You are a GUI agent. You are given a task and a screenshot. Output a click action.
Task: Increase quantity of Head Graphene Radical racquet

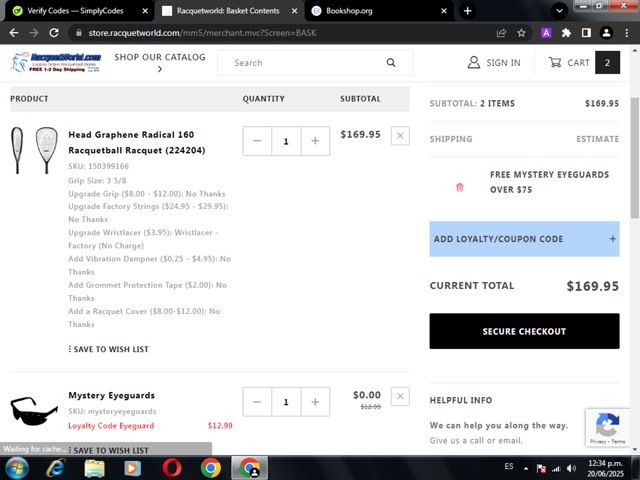(x=315, y=141)
